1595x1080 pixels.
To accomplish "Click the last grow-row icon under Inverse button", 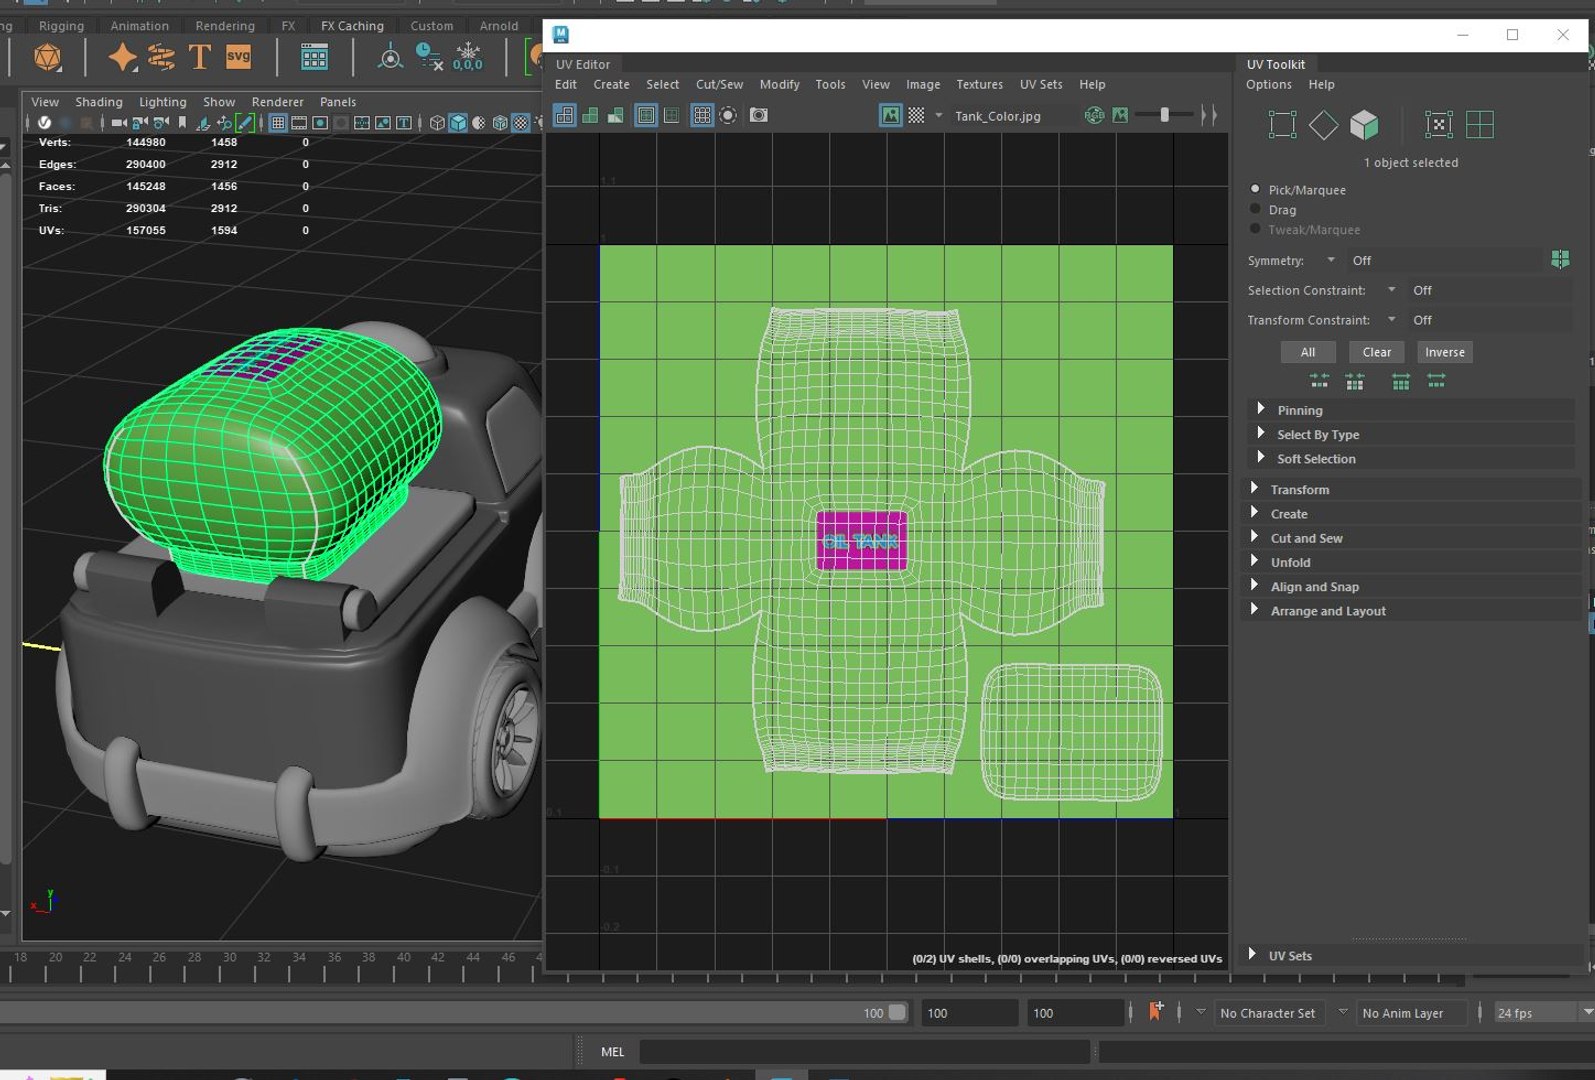I will pos(1436,381).
